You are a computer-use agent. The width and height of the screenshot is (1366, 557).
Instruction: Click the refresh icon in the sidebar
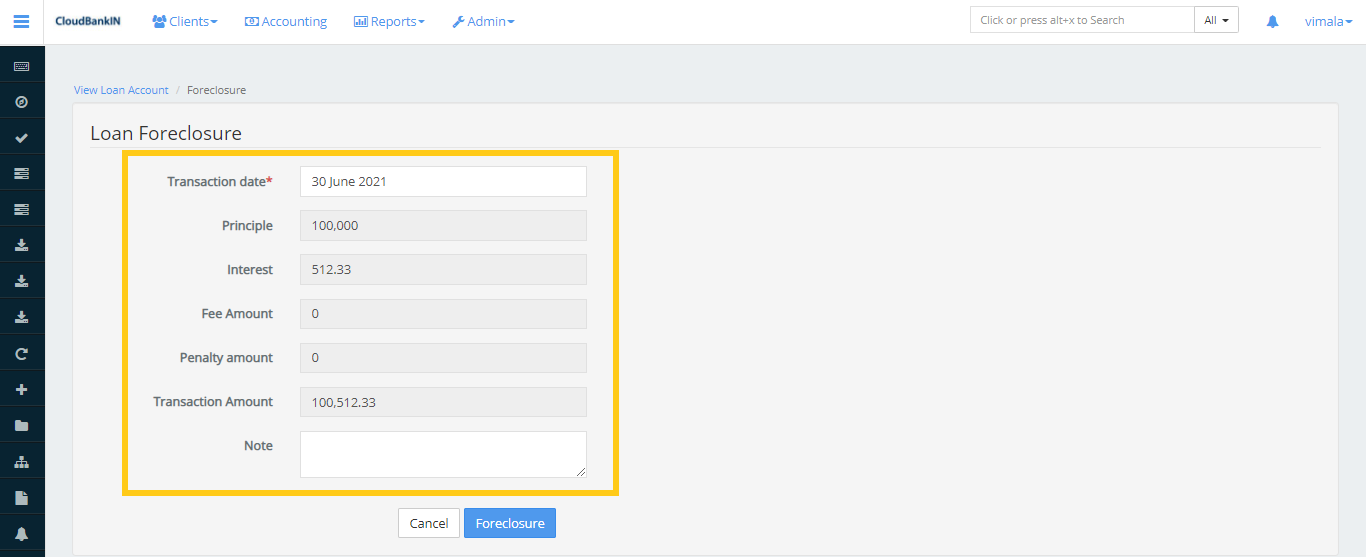(21, 354)
